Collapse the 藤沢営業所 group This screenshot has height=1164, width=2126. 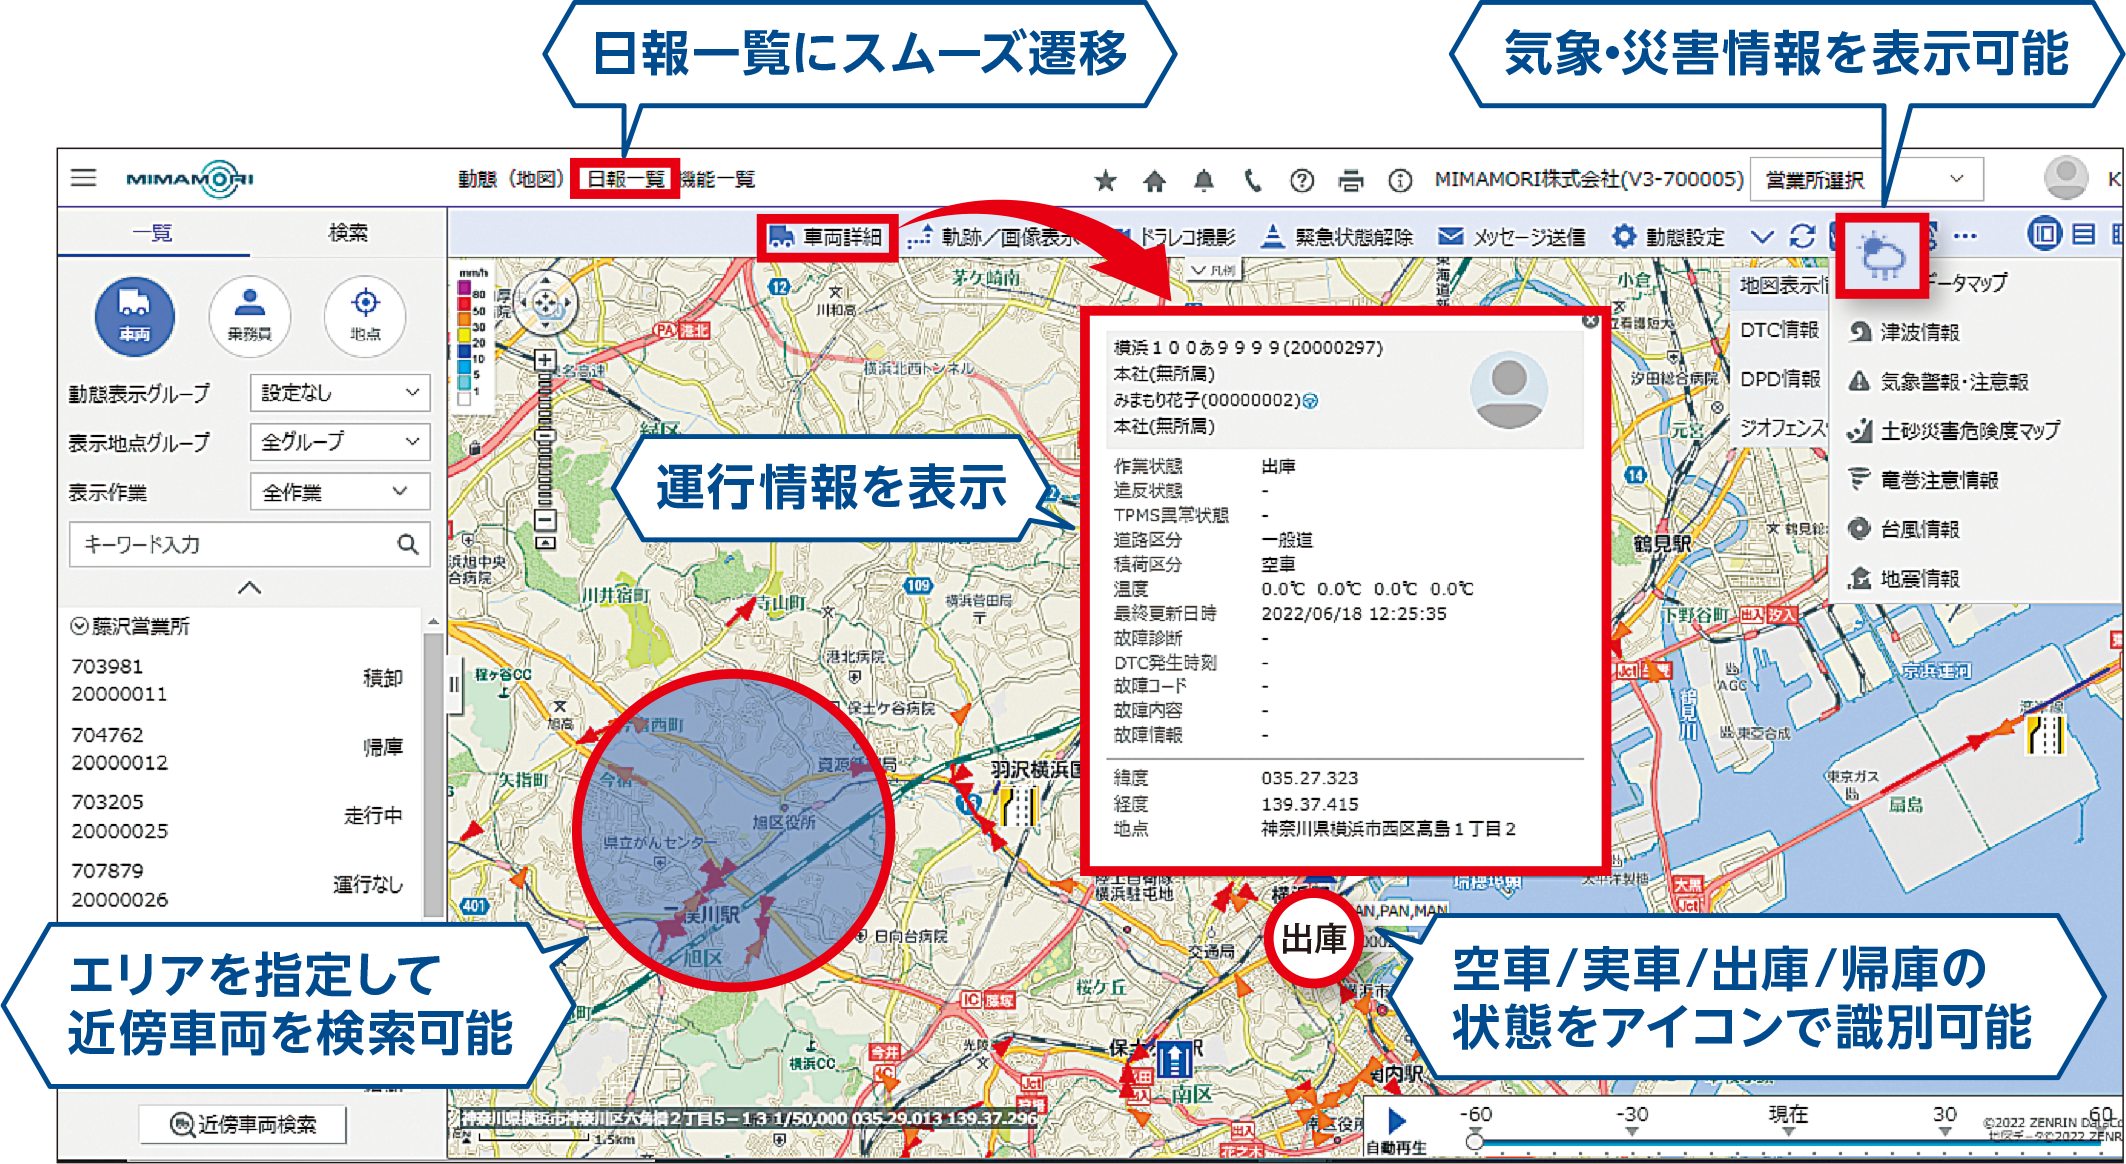pos(79,626)
